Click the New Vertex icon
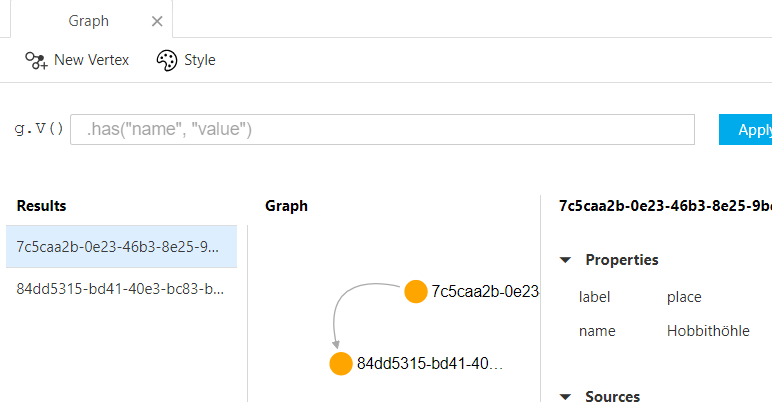Viewport: 772px width, 402px height. 37,60
